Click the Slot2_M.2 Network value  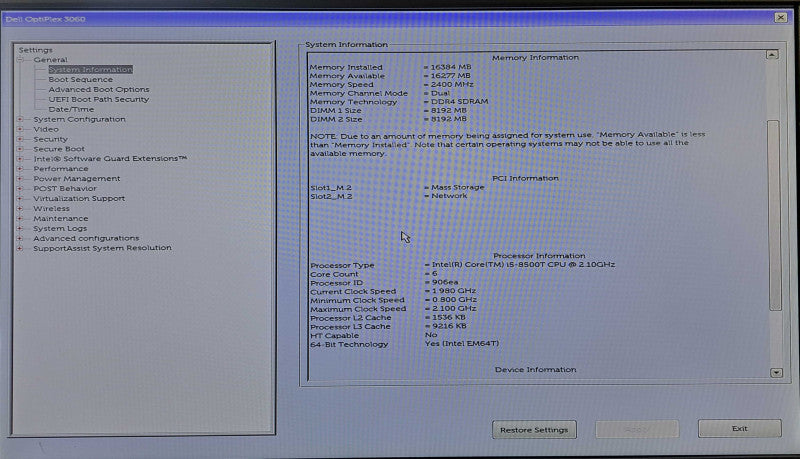[446, 196]
